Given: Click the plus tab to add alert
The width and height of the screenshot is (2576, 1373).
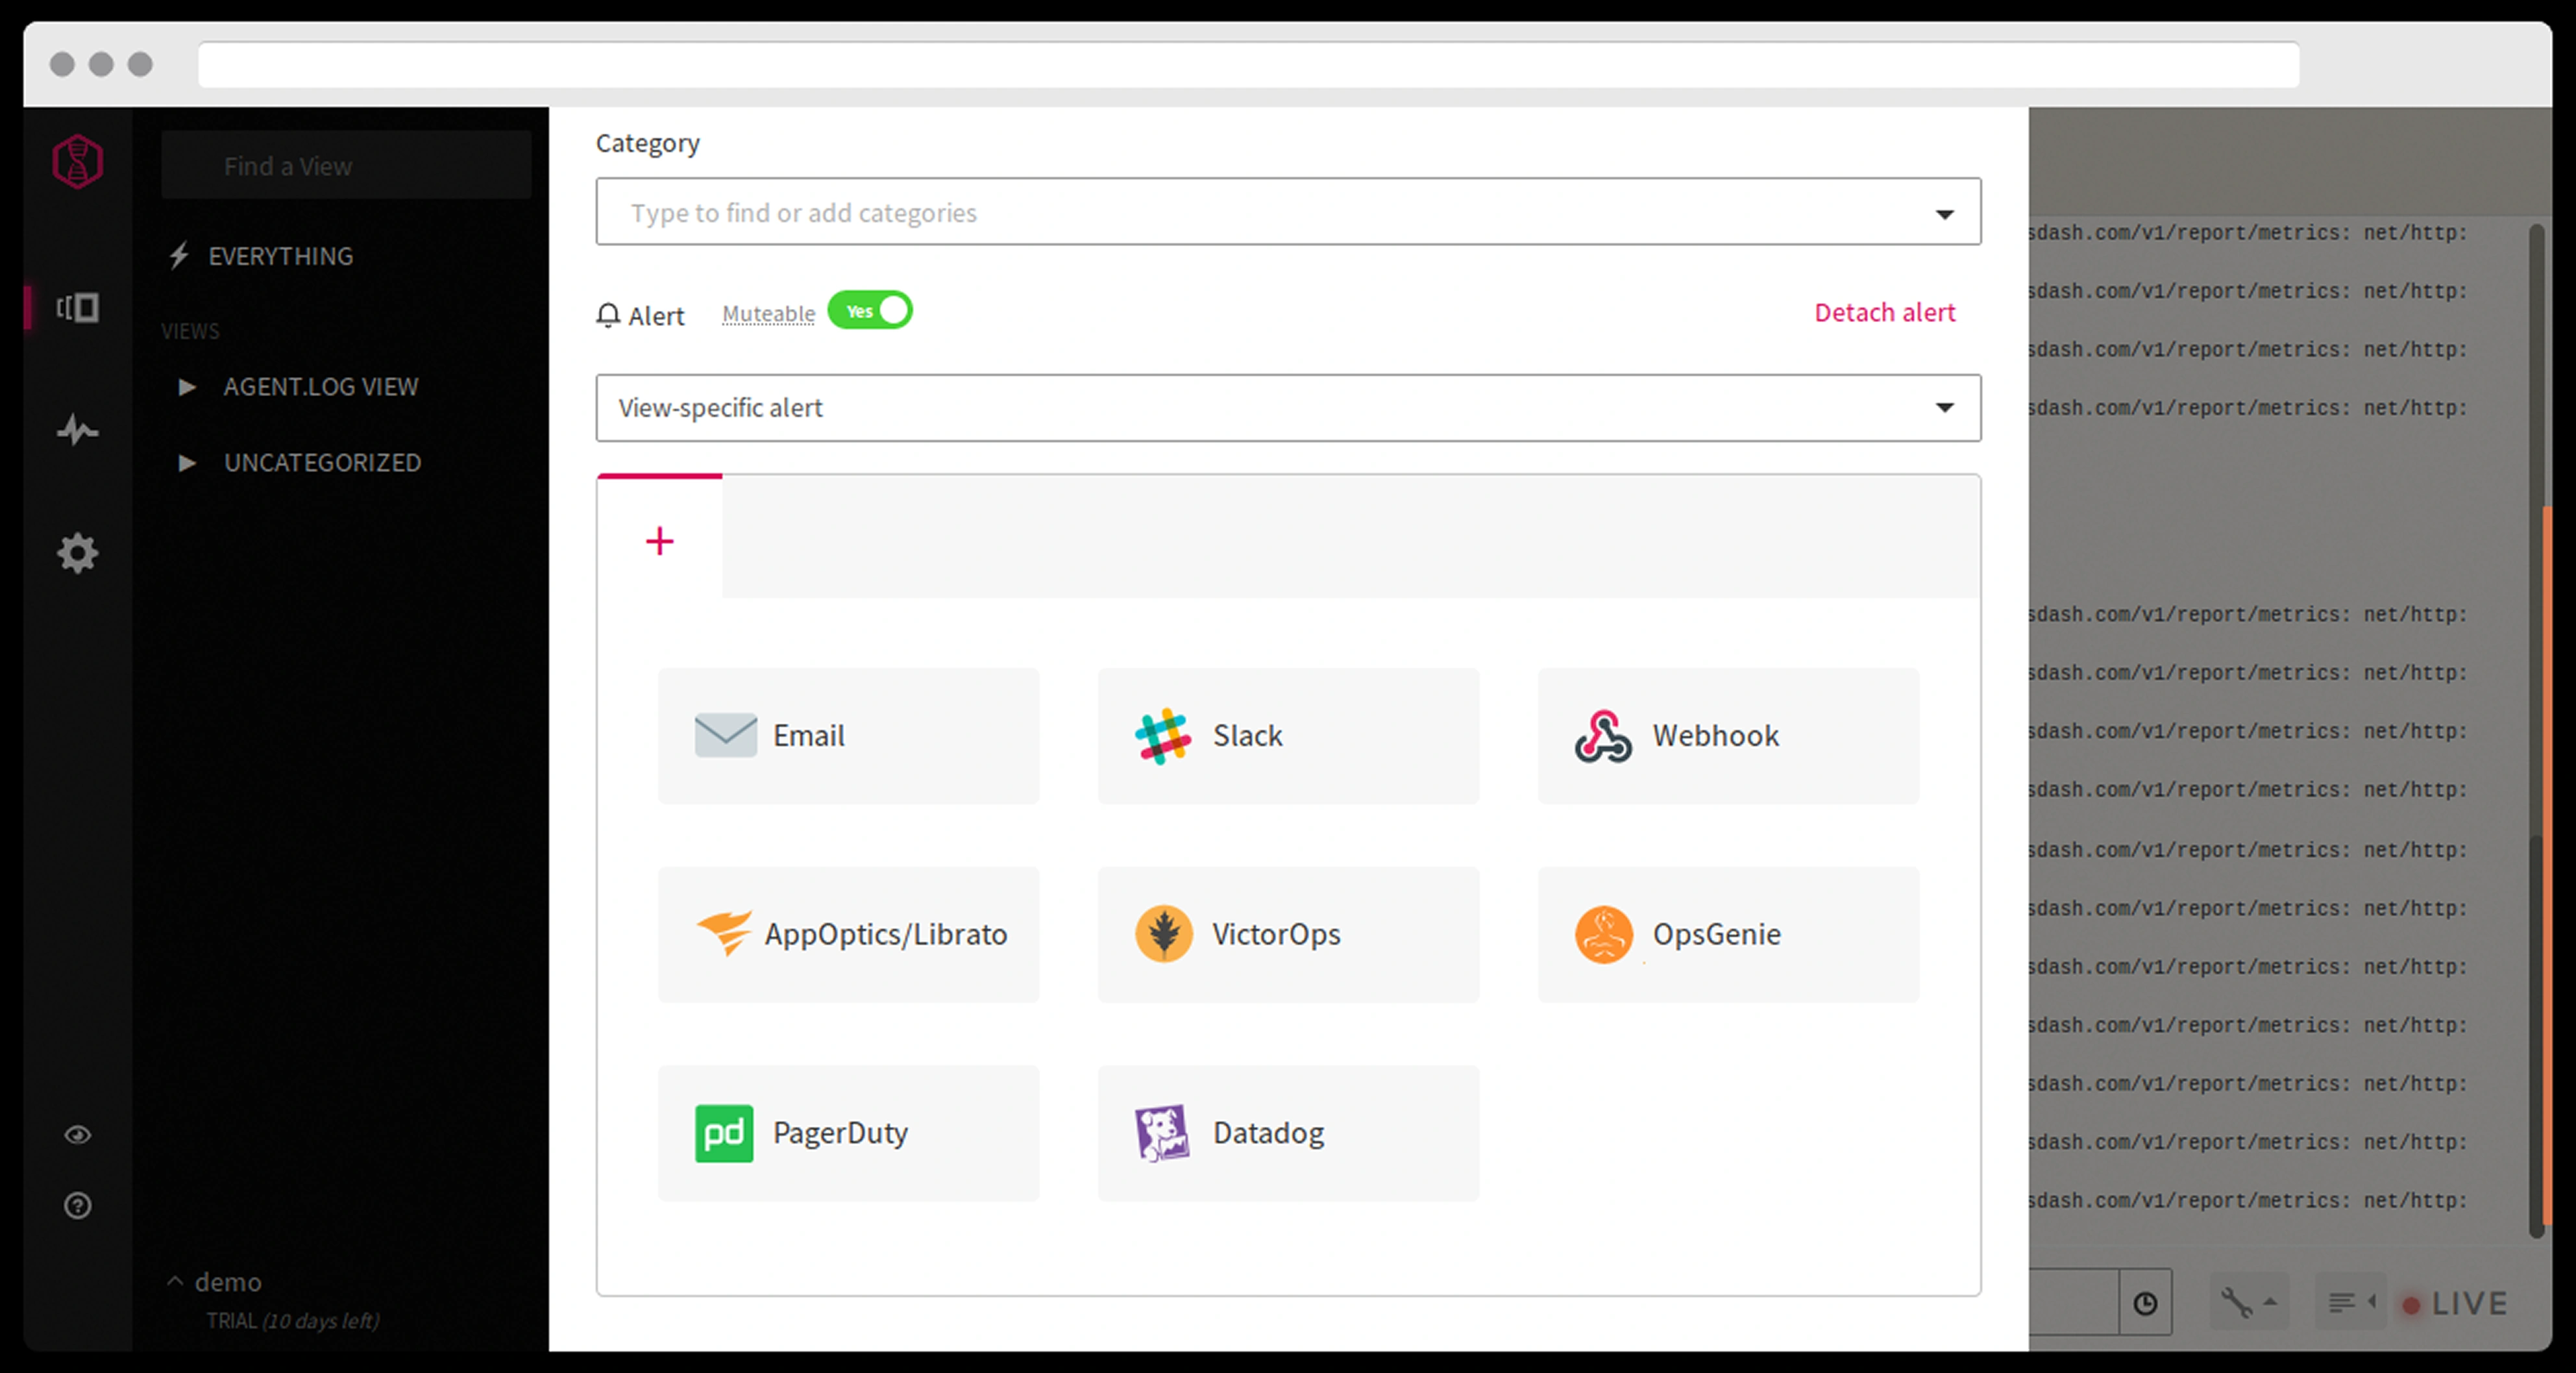Looking at the screenshot, I should click(x=660, y=541).
